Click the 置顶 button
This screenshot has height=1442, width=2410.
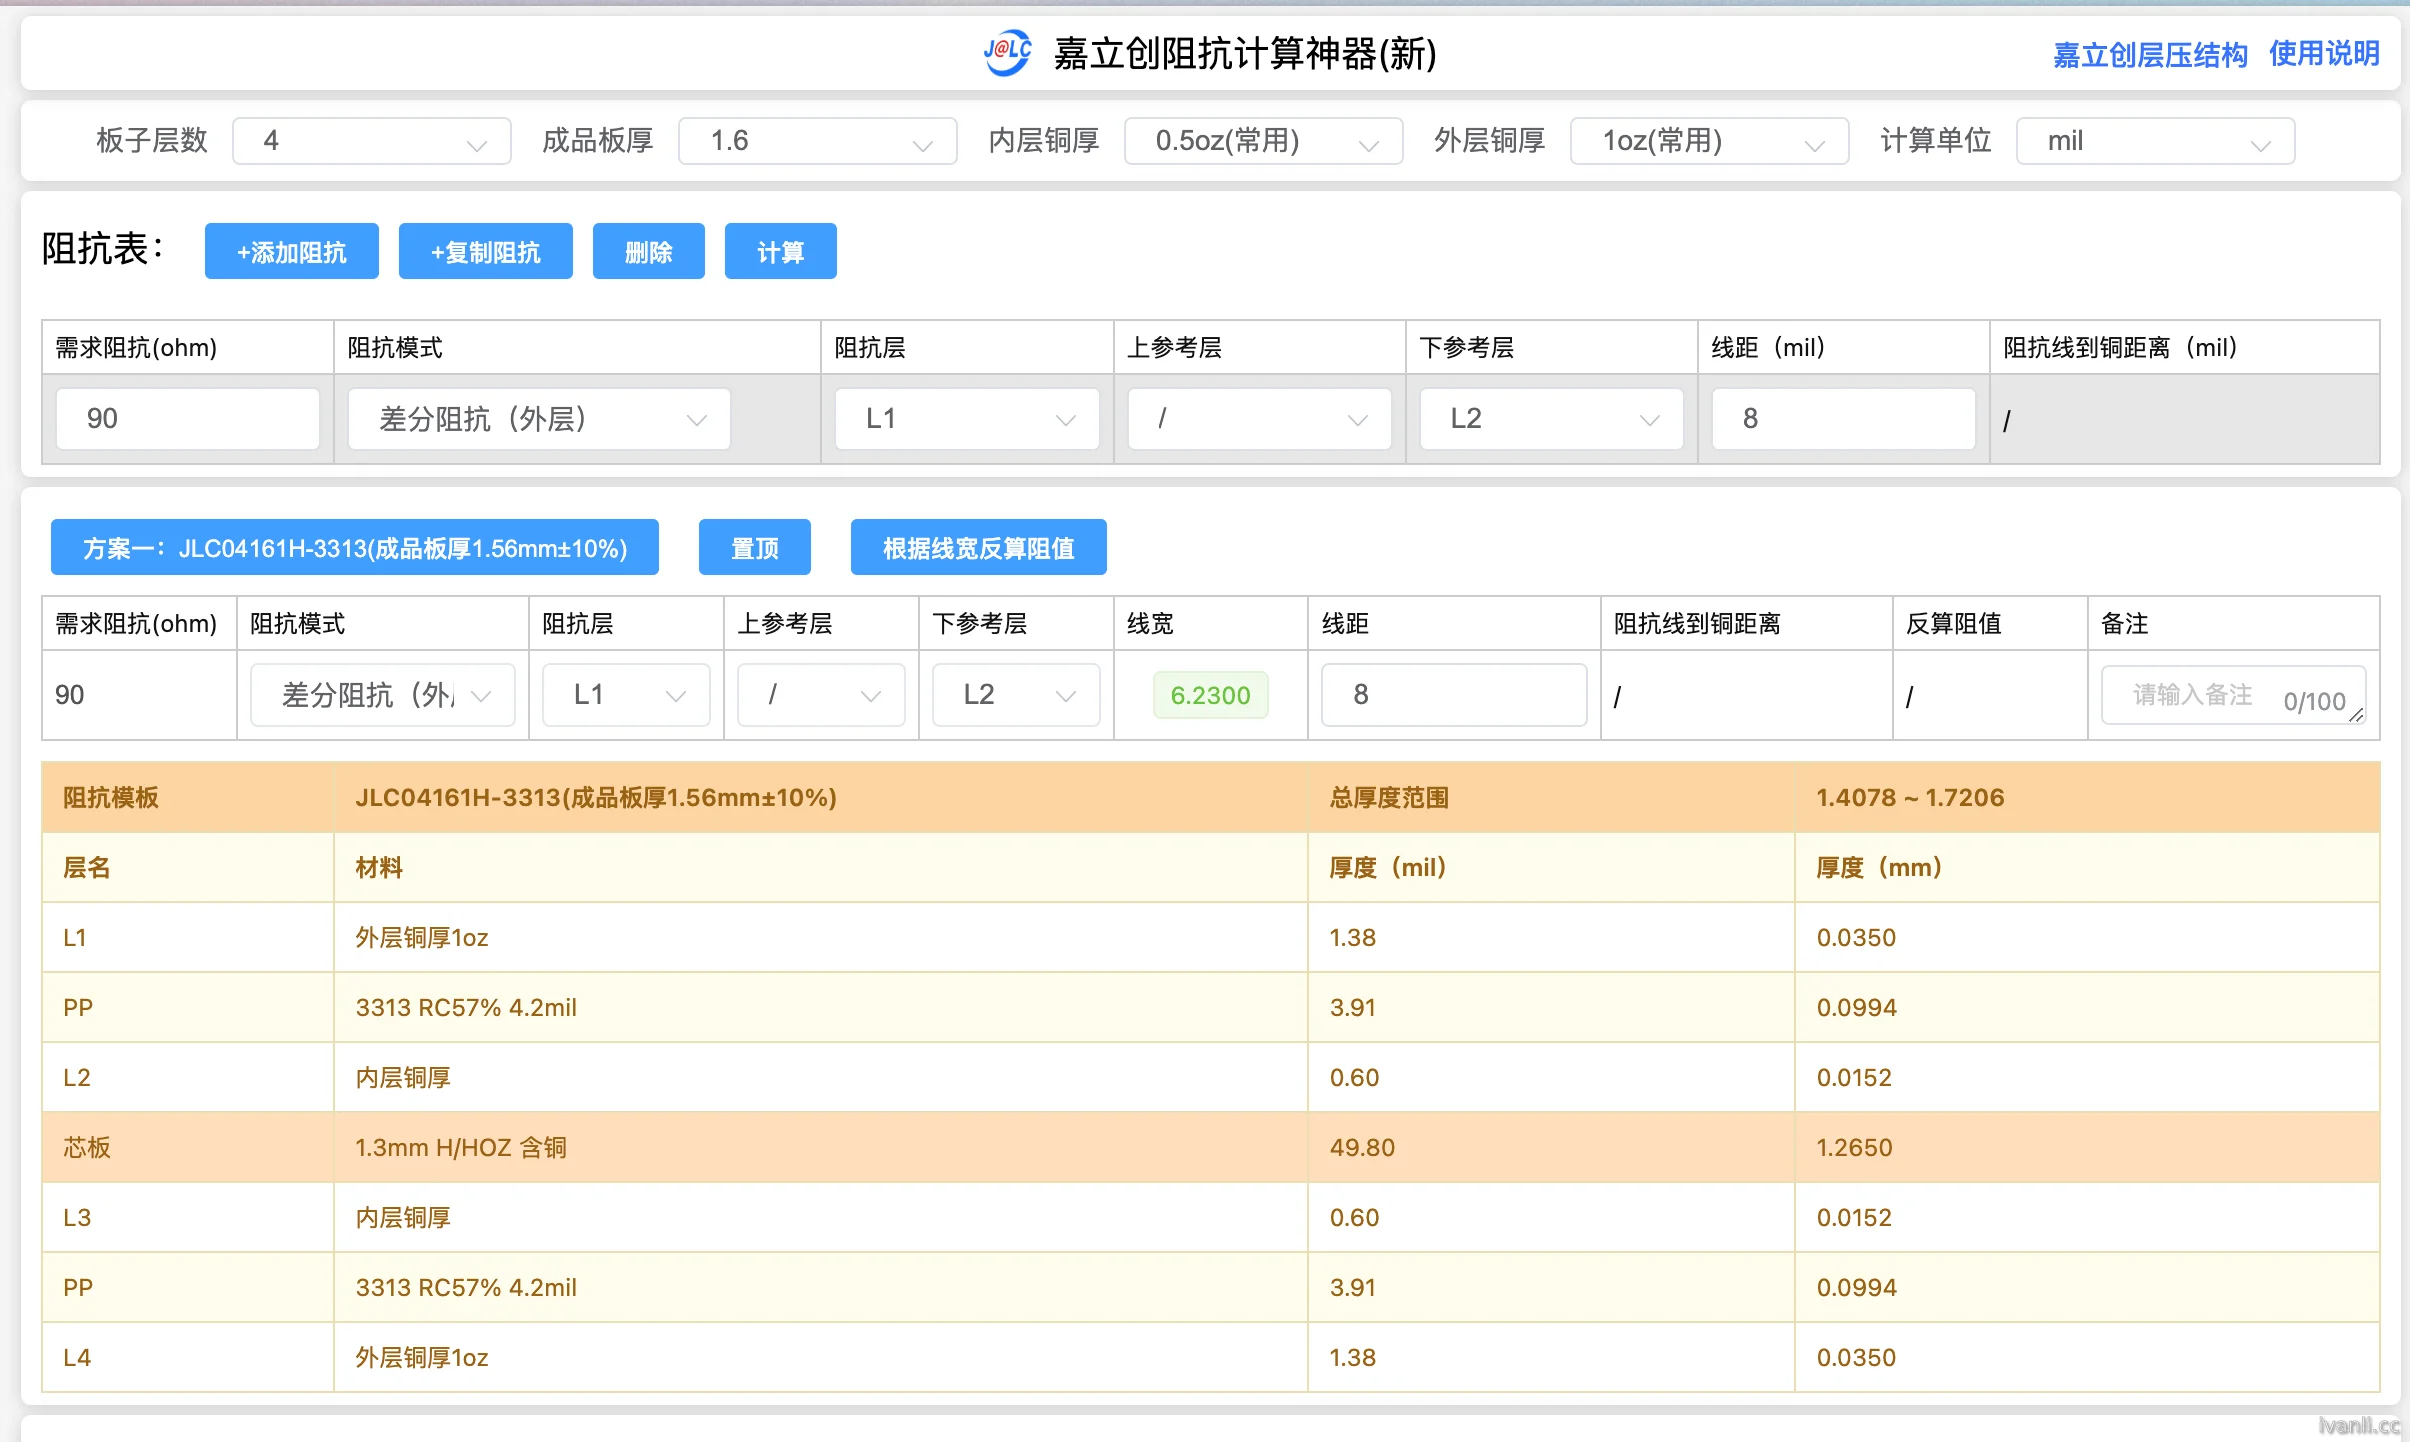pyautogui.click(x=755, y=547)
